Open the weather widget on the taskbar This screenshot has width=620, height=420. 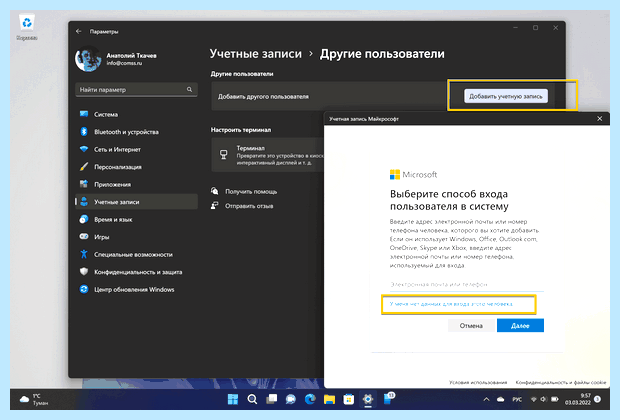pos(34,399)
